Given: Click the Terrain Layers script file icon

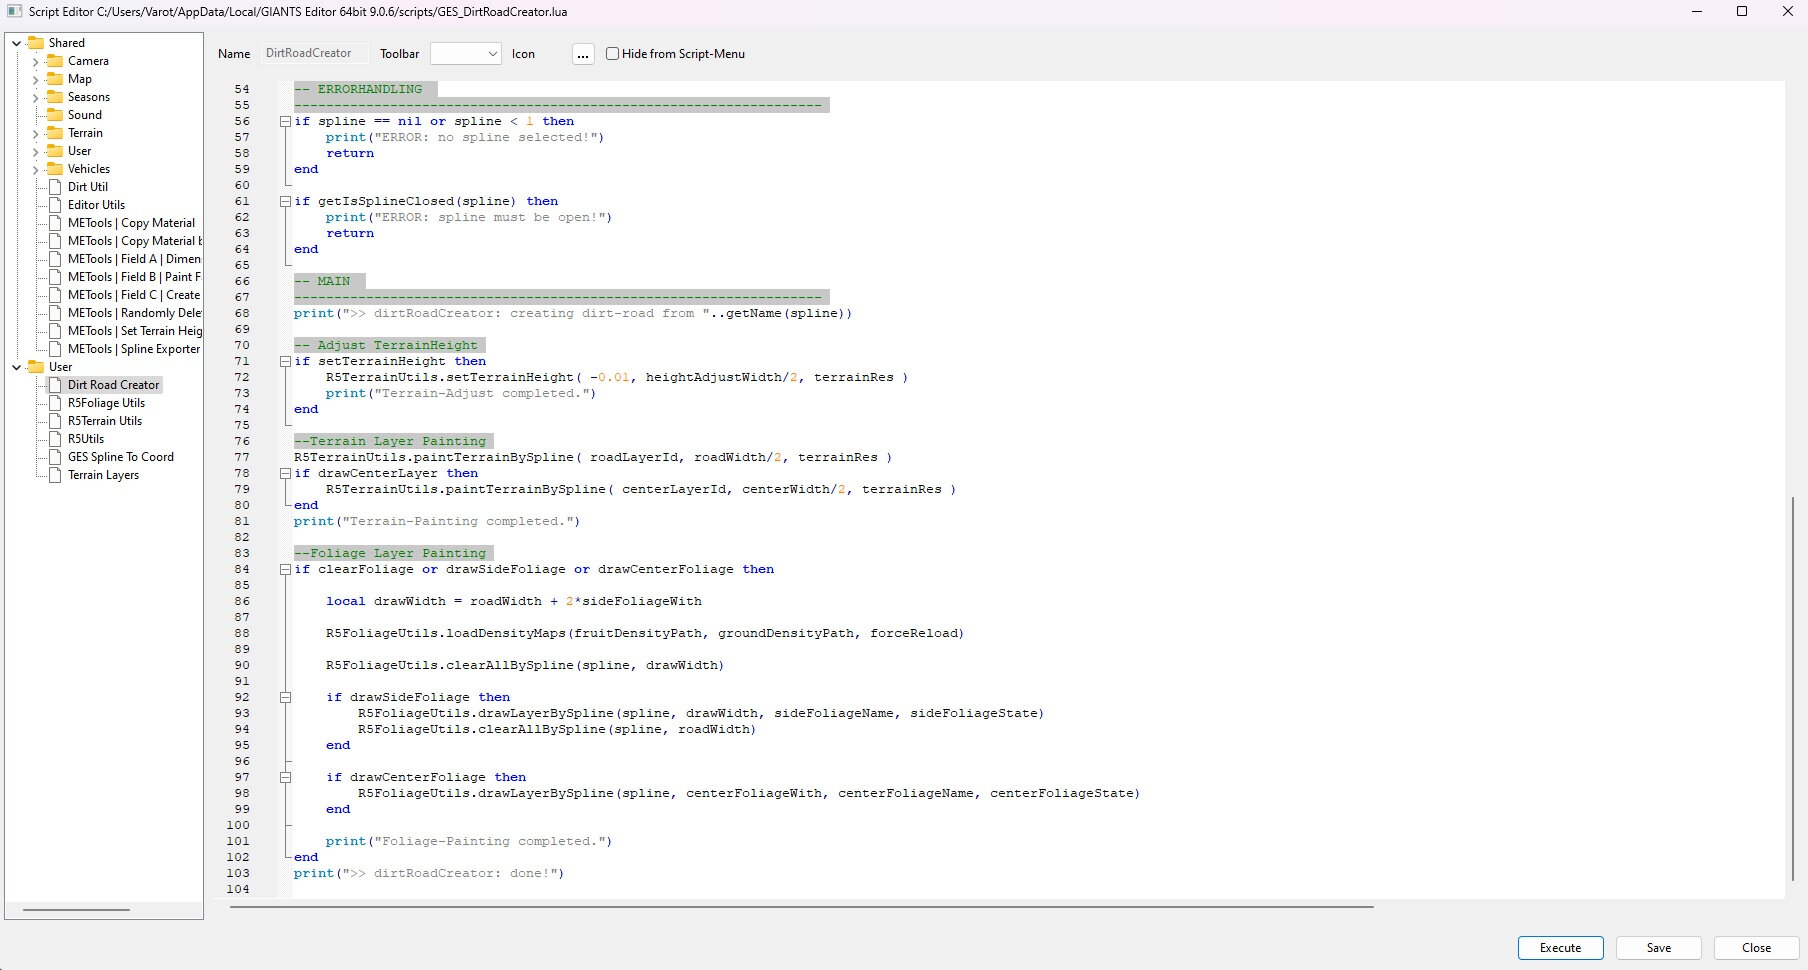Looking at the screenshot, I should [55, 475].
